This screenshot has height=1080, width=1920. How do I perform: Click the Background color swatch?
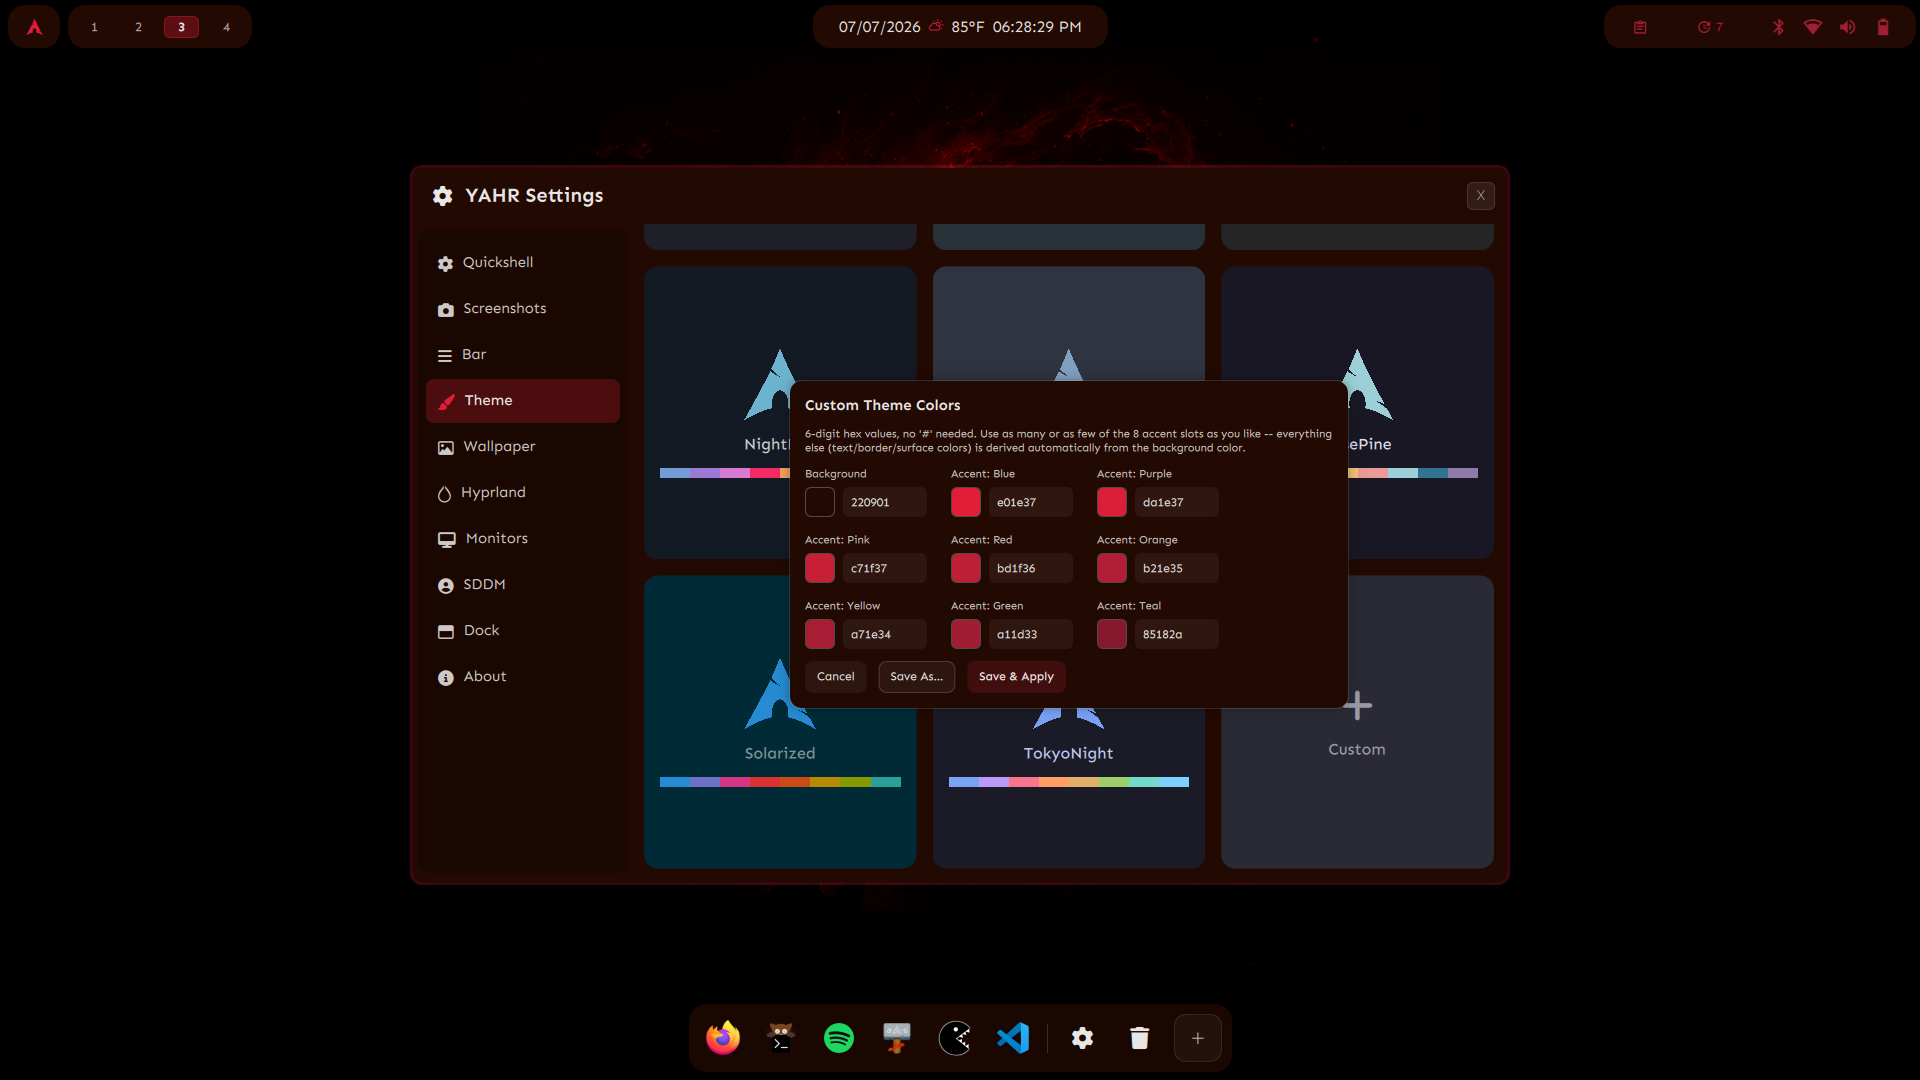(x=820, y=502)
